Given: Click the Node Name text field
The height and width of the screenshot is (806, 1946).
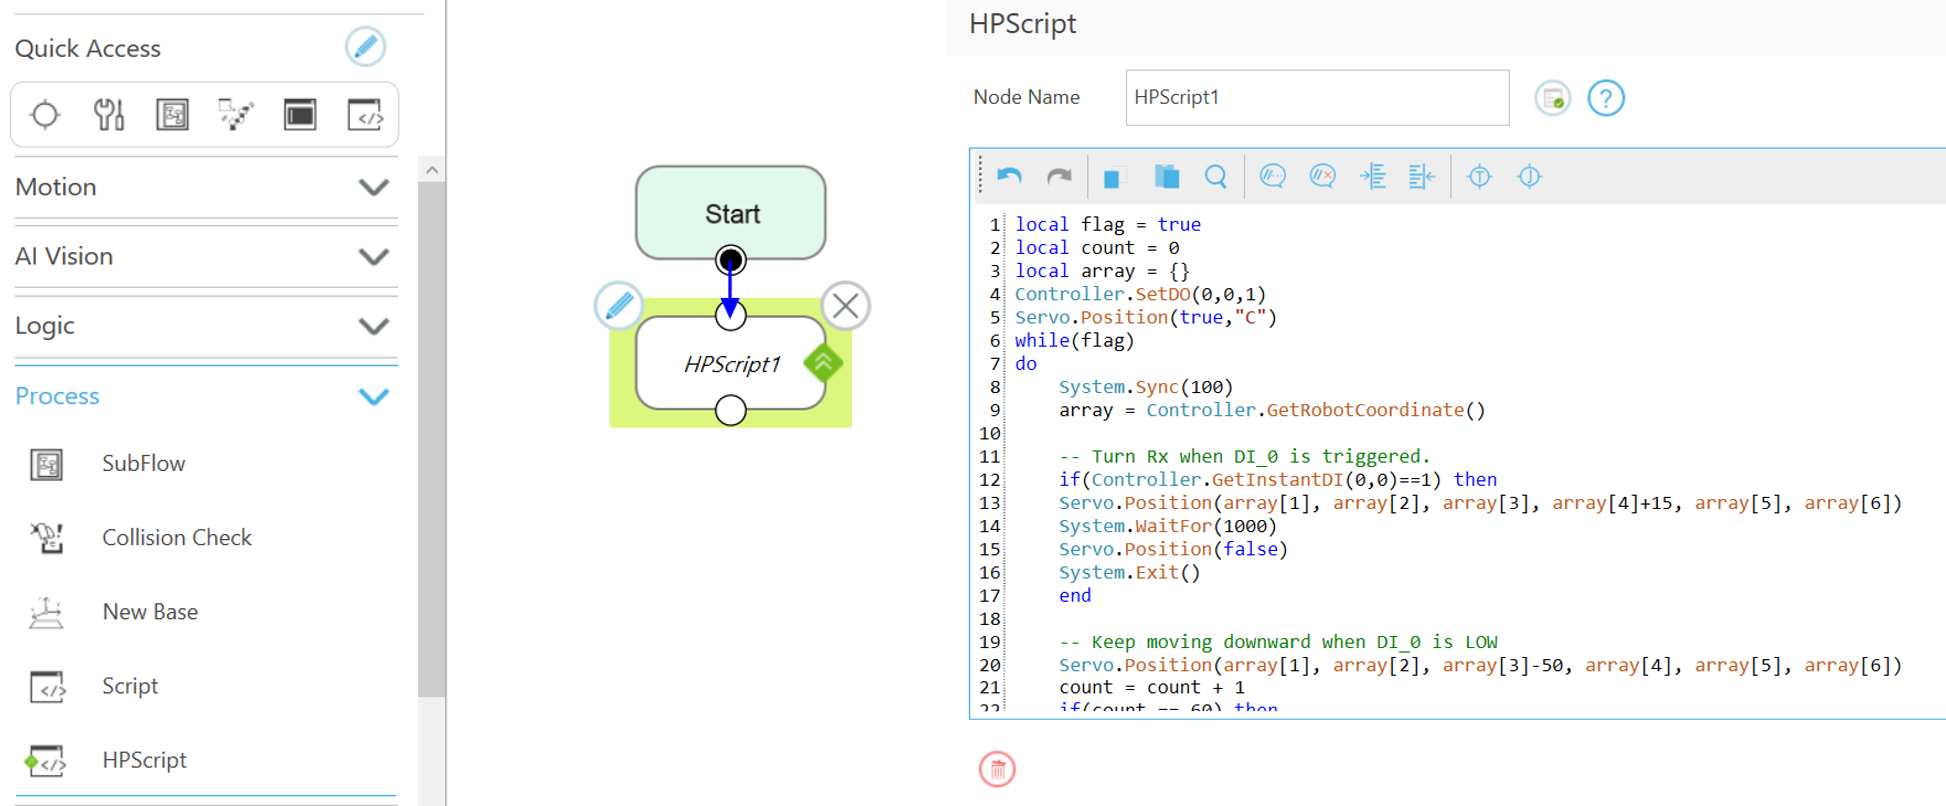Looking at the screenshot, I should [x=1316, y=98].
